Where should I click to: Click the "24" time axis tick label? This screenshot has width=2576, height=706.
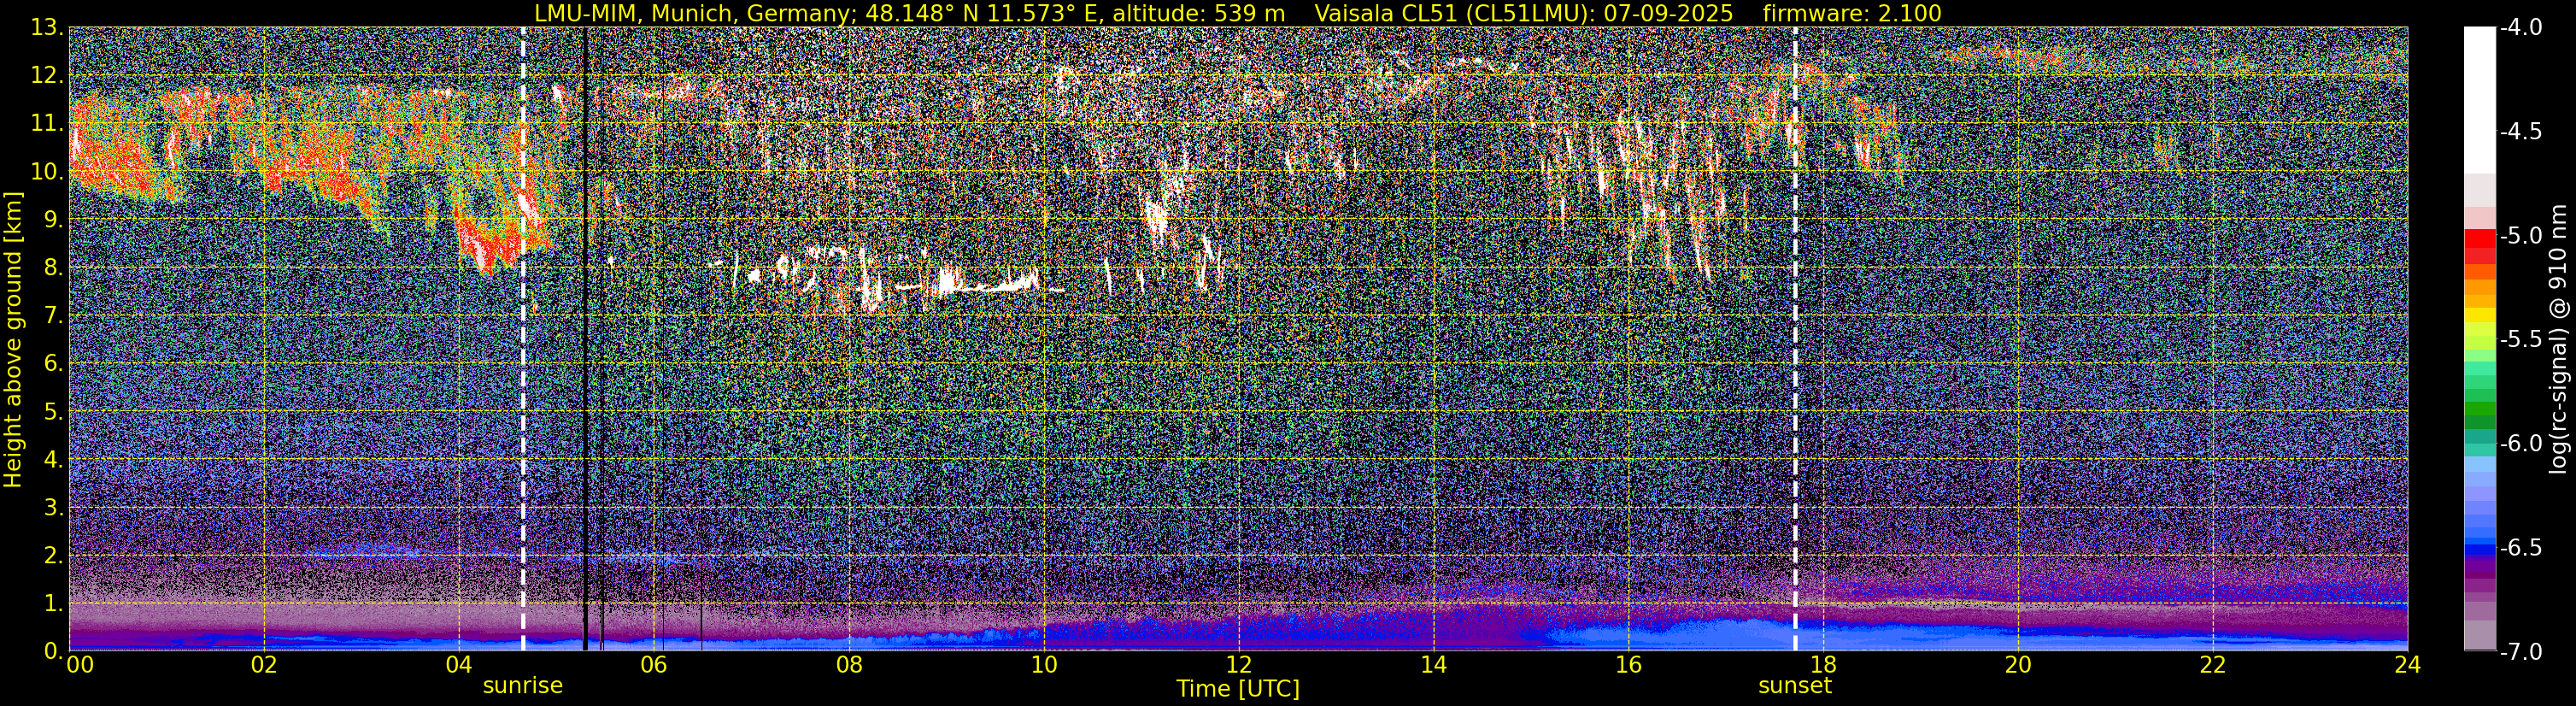(x=2407, y=665)
